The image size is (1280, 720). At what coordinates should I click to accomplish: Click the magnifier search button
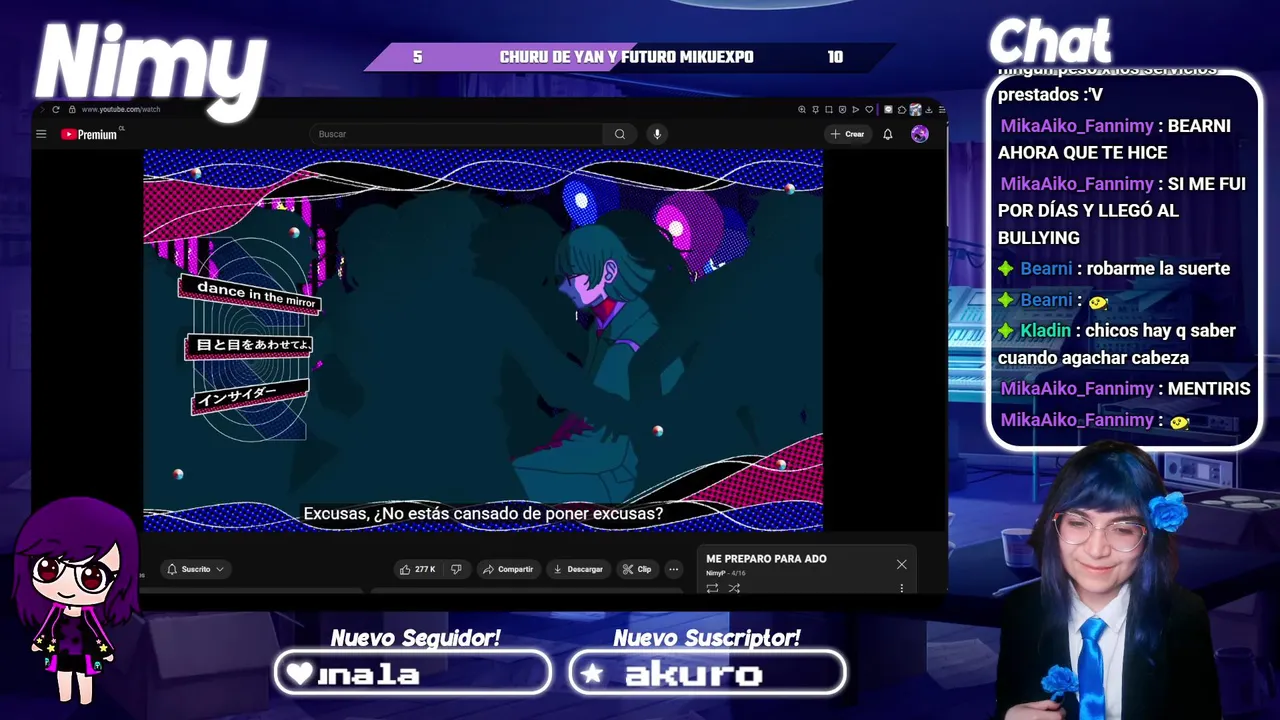click(x=620, y=134)
